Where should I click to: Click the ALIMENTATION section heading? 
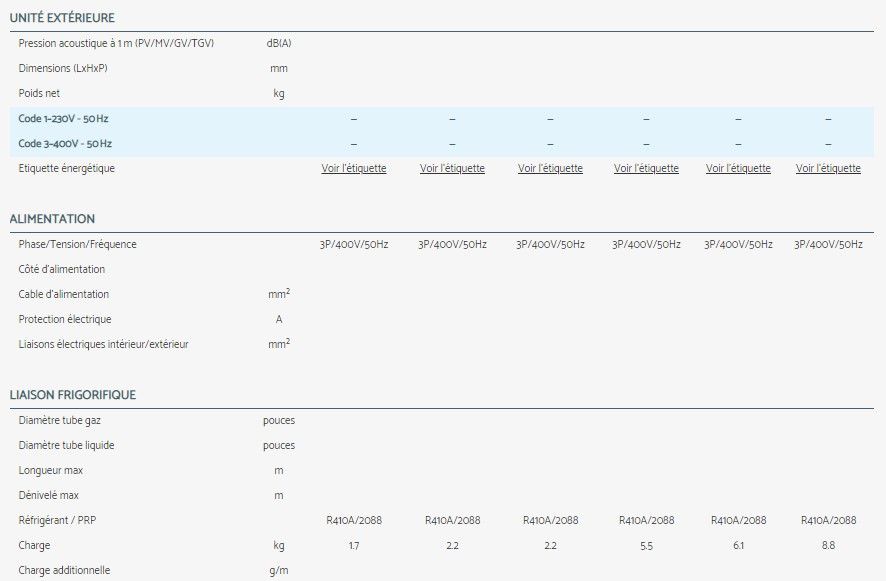click(x=52, y=219)
